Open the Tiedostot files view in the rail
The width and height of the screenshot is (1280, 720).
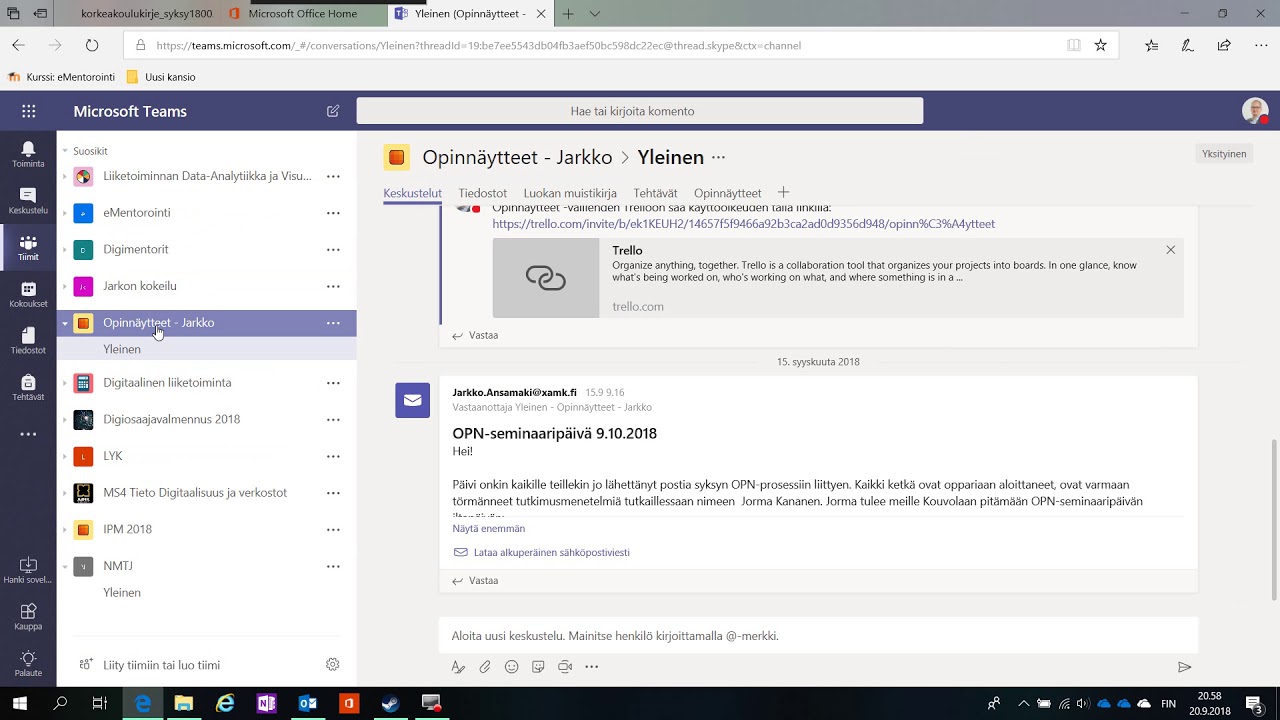click(28, 341)
